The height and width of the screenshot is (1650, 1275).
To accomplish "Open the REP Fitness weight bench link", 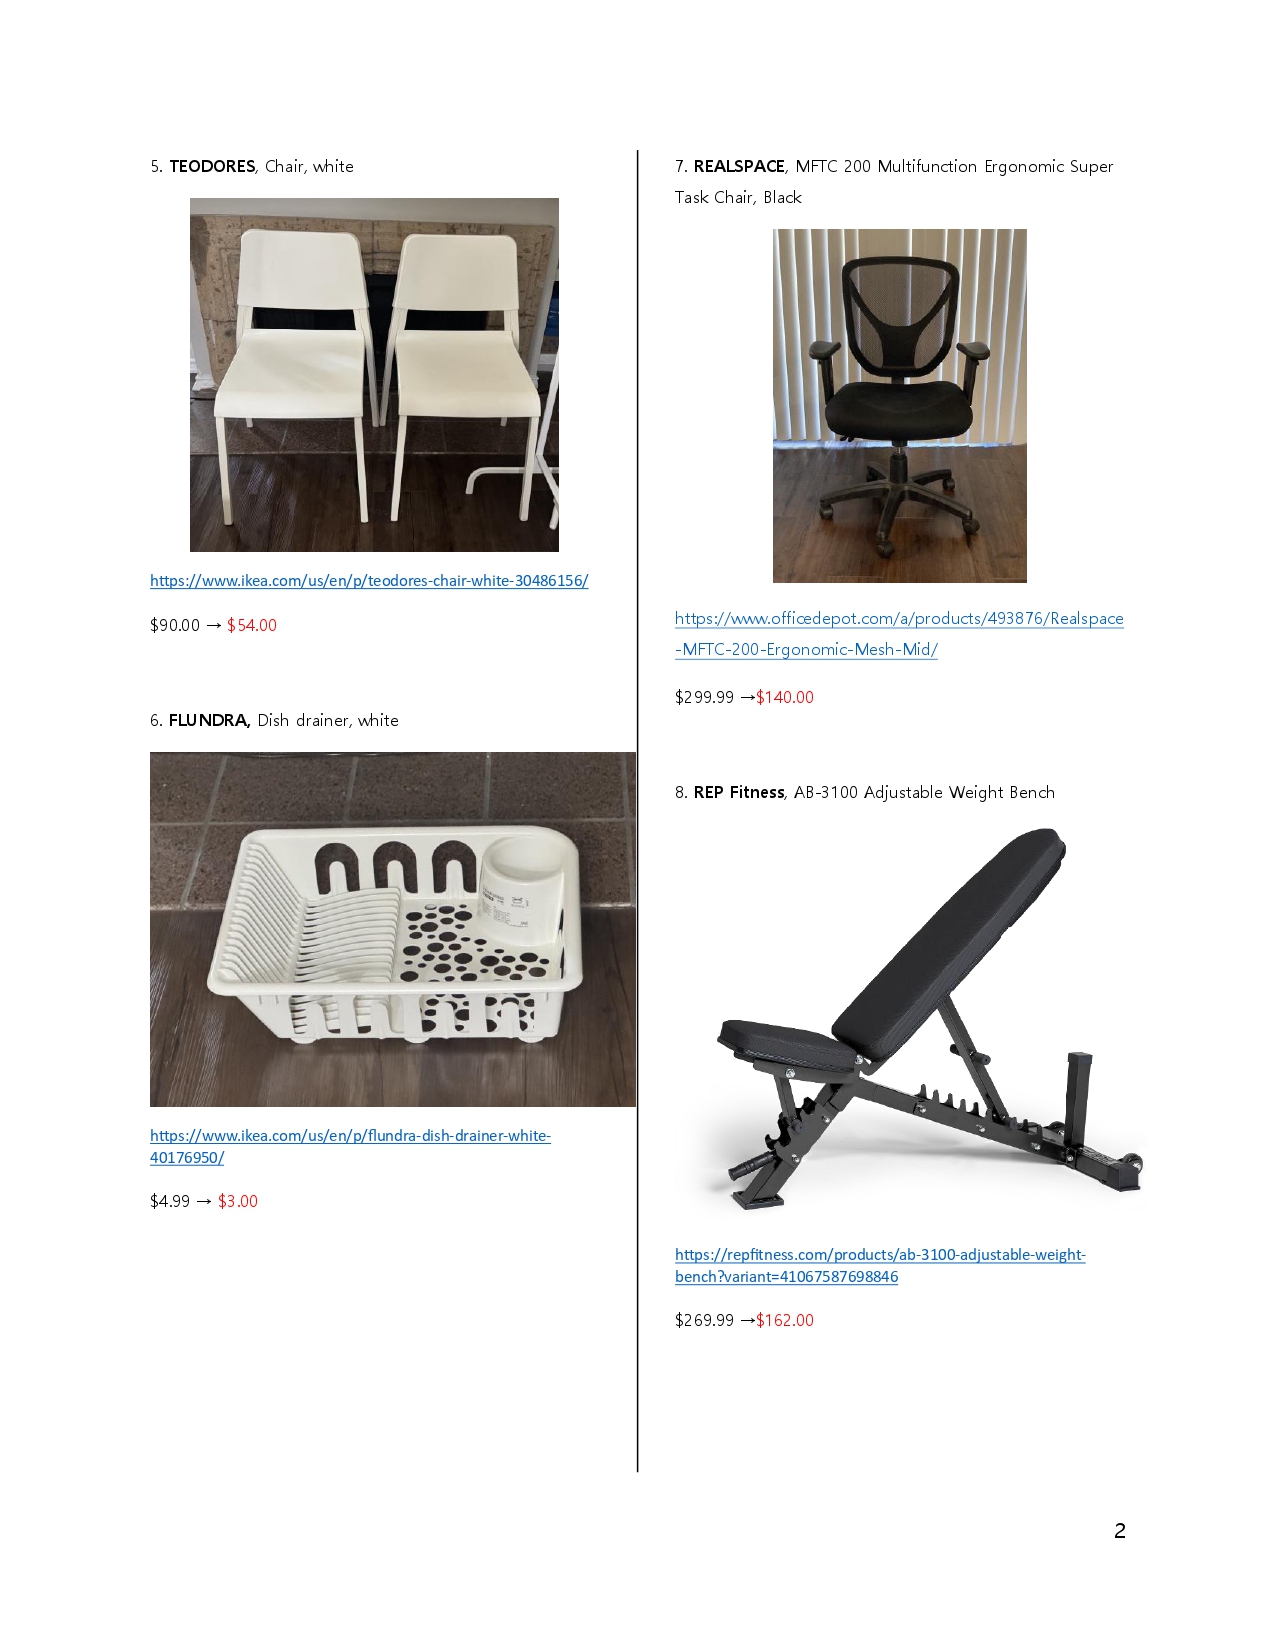I will click(880, 1266).
